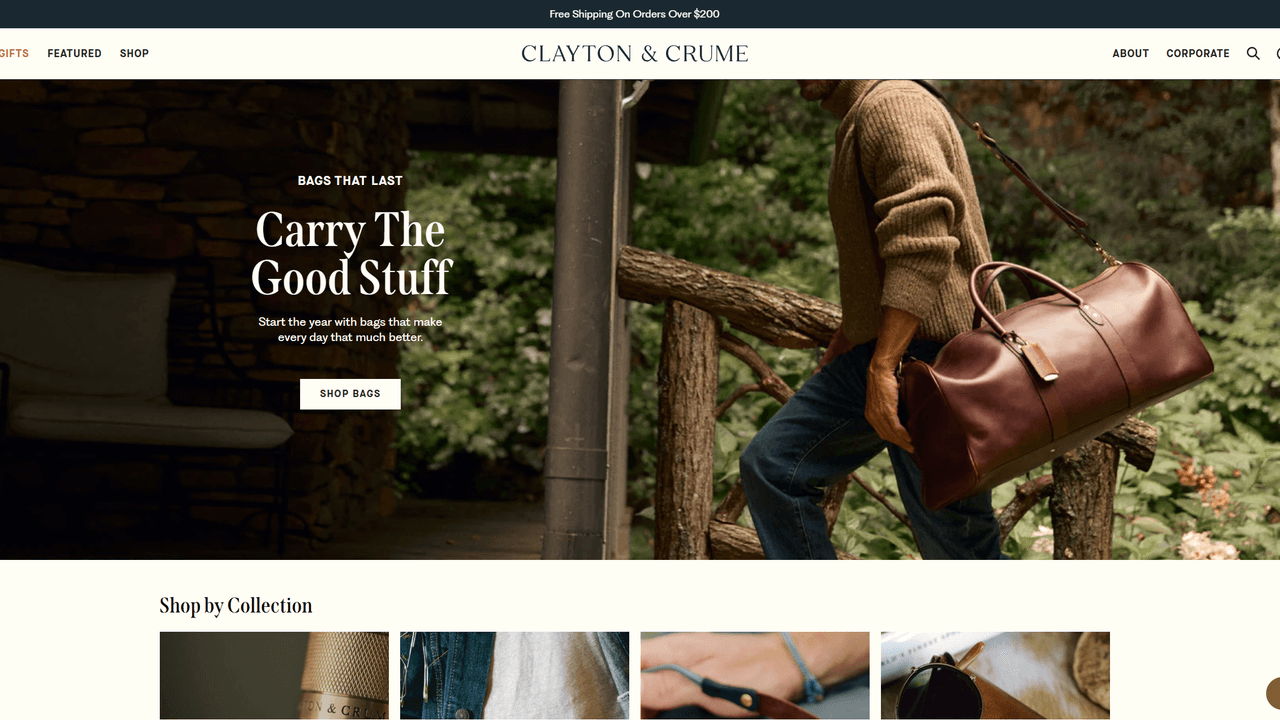The width and height of the screenshot is (1280, 720).
Task: Select the CORPORATE menu item
Action: [x=1197, y=54]
